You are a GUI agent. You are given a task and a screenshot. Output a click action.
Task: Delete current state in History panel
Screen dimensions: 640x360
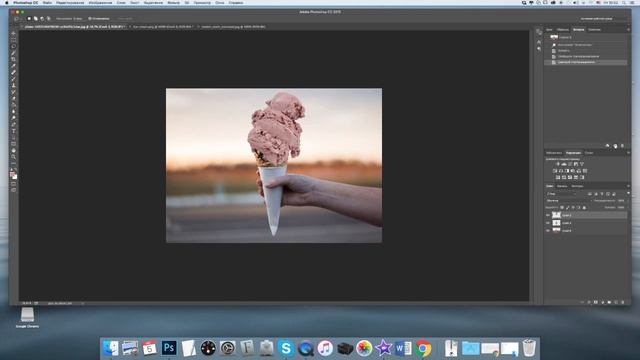(x=622, y=146)
